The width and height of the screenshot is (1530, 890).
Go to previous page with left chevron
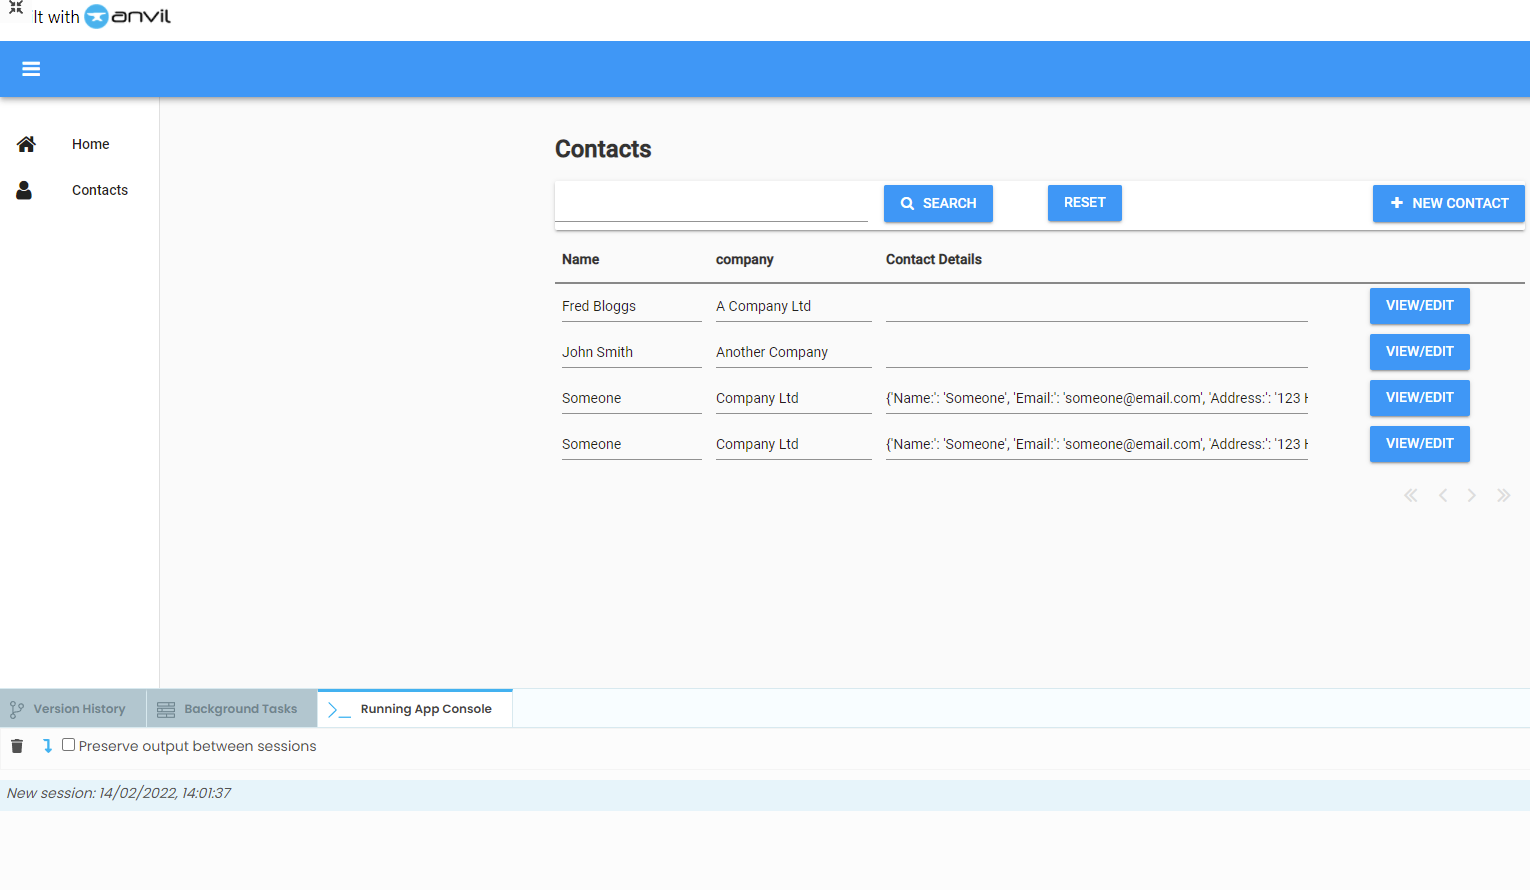coord(1443,495)
